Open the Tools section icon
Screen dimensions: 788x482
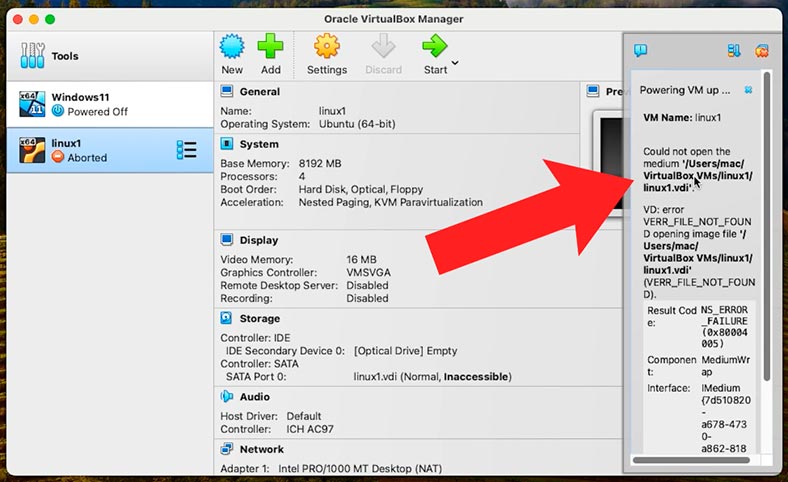point(33,55)
